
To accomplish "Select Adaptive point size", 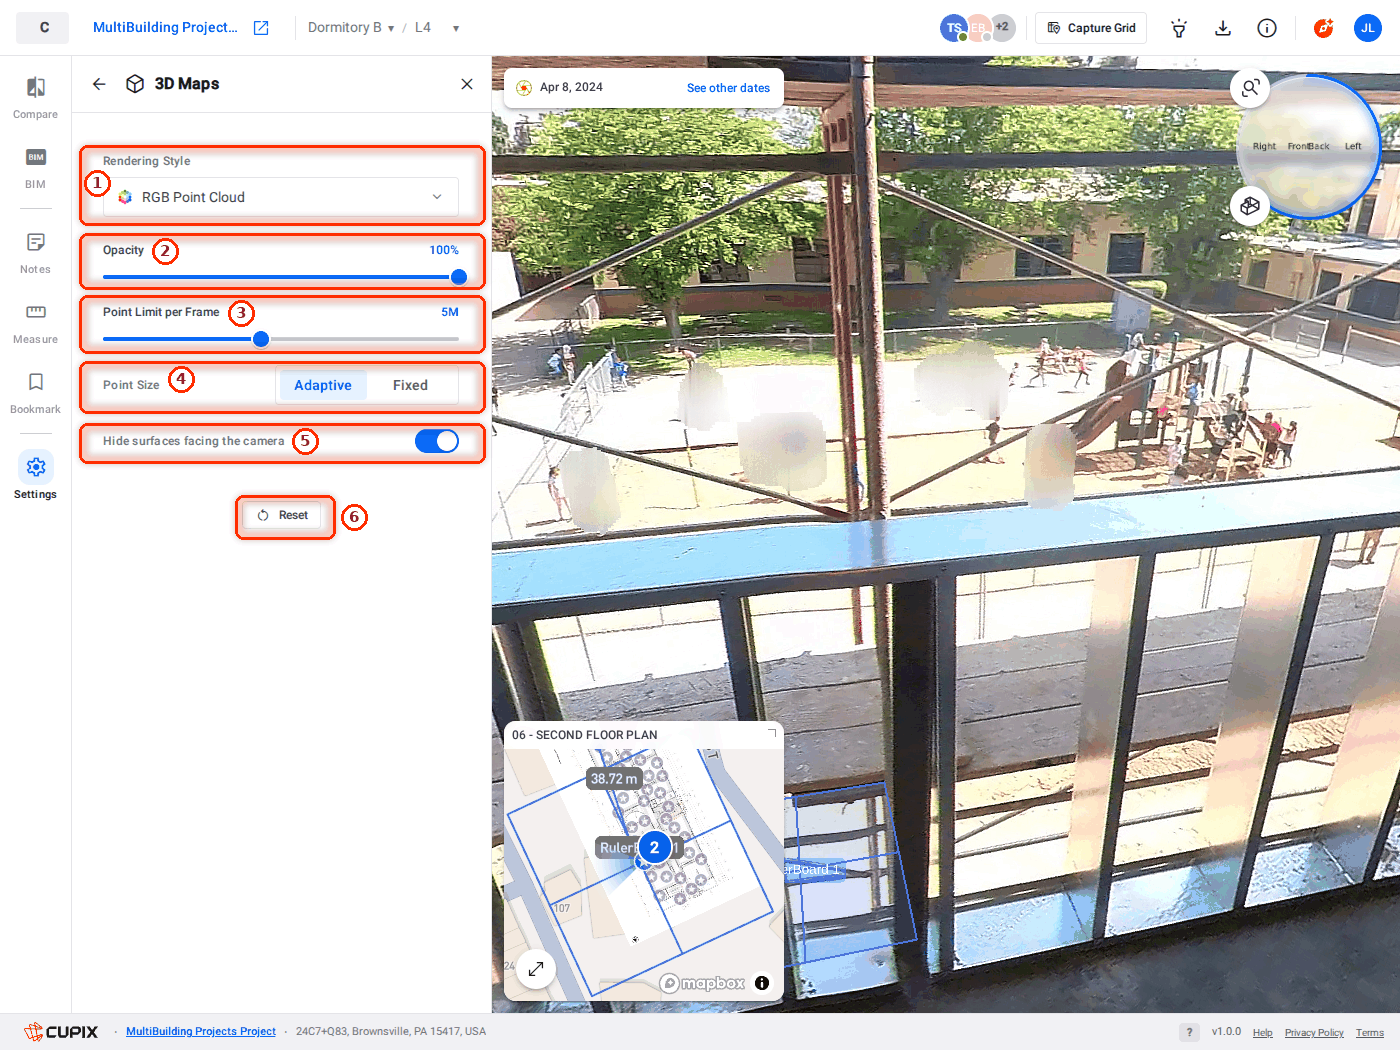I will [323, 385].
